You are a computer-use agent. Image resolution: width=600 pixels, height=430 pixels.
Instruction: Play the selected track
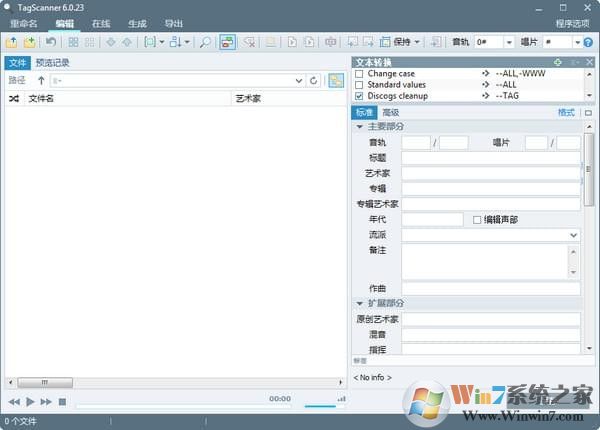pyautogui.click(x=30, y=402)
